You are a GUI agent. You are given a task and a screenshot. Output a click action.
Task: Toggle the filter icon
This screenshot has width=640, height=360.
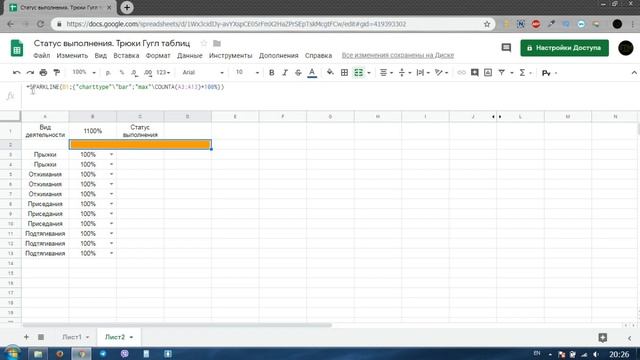(x=502, y=73)
